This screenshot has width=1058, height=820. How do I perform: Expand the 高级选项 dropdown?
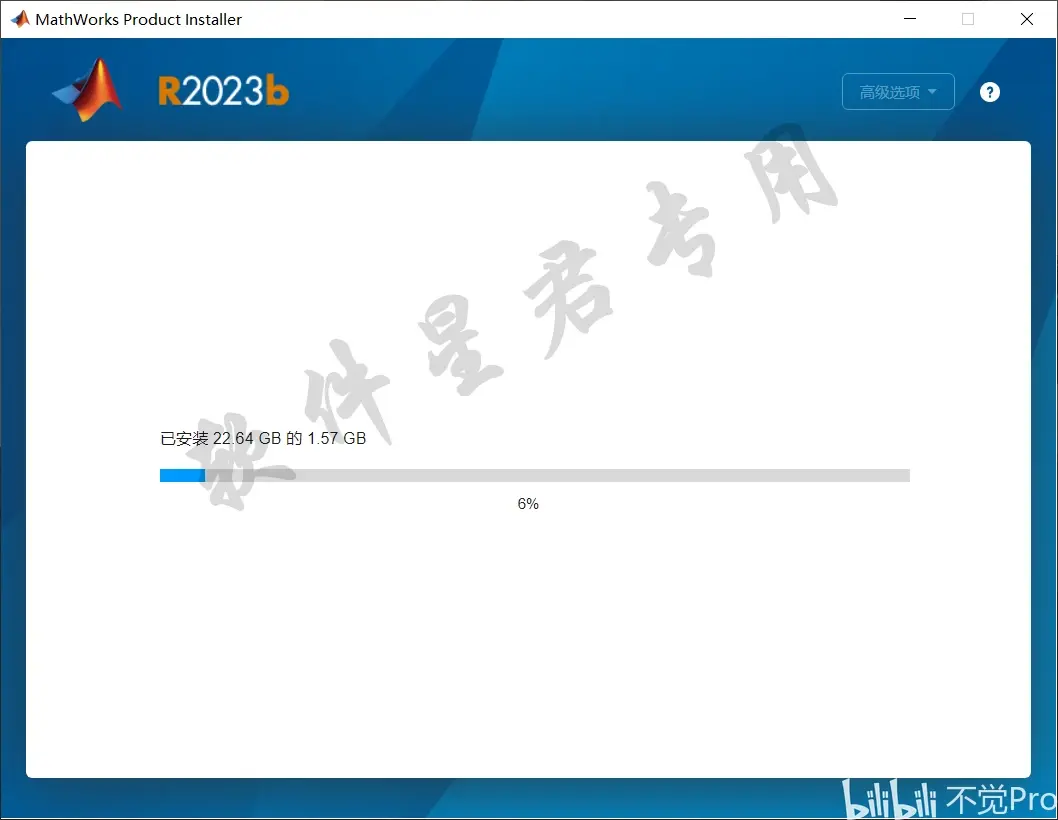point(898,92)
